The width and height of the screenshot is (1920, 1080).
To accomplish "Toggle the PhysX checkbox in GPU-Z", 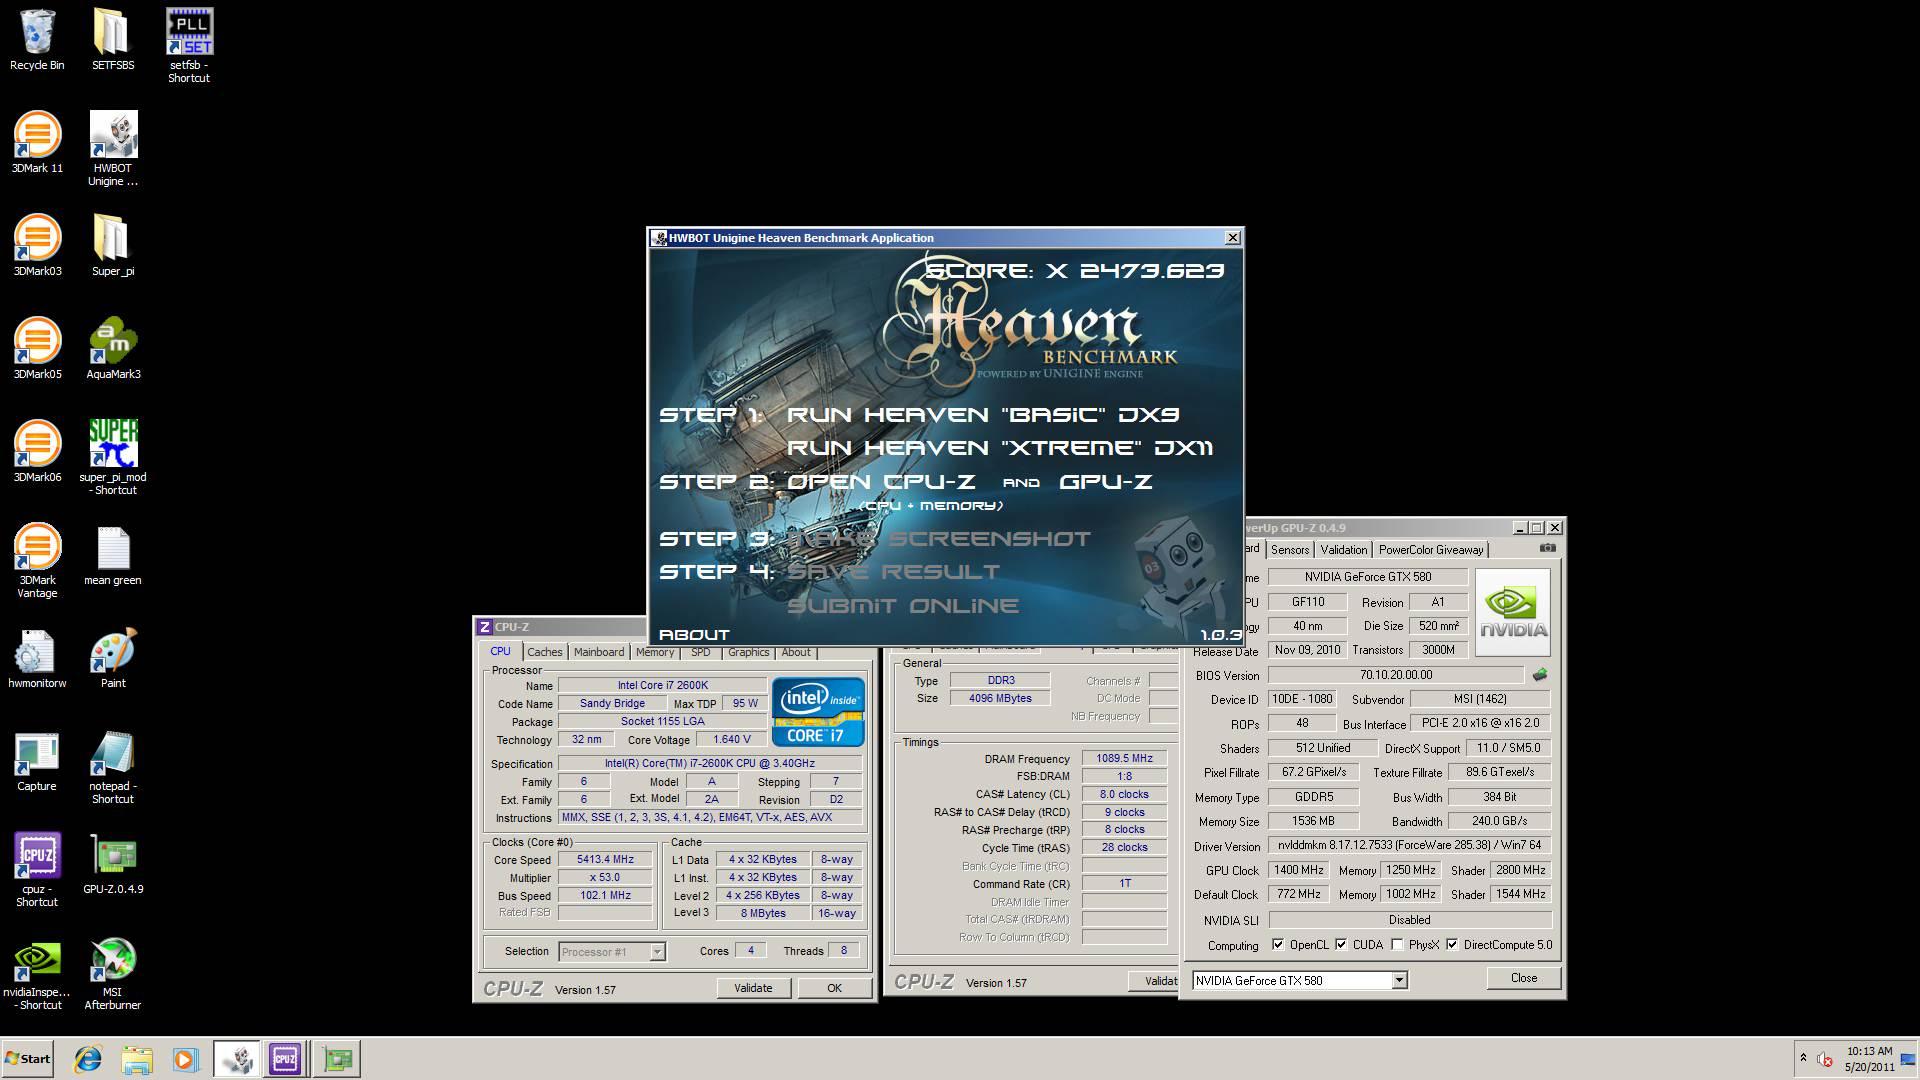I will coord(1397,945).
